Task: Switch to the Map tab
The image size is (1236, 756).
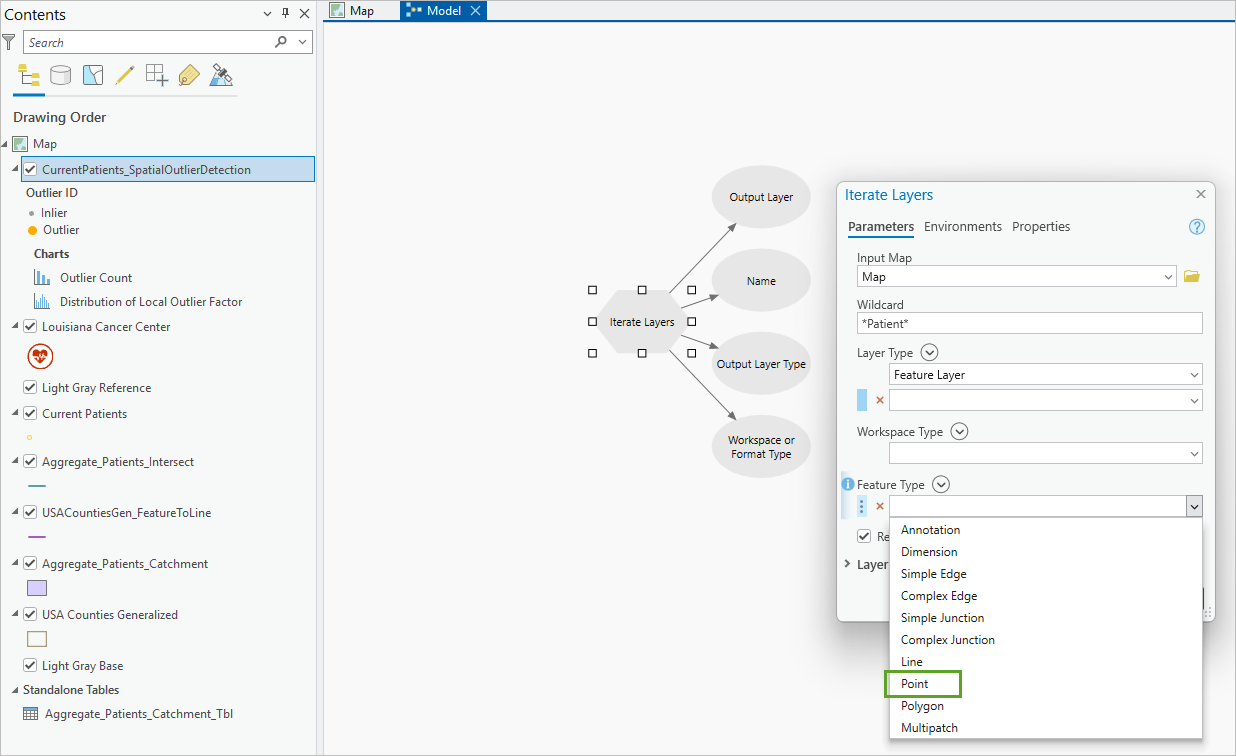Action: [x=360, y=10]
